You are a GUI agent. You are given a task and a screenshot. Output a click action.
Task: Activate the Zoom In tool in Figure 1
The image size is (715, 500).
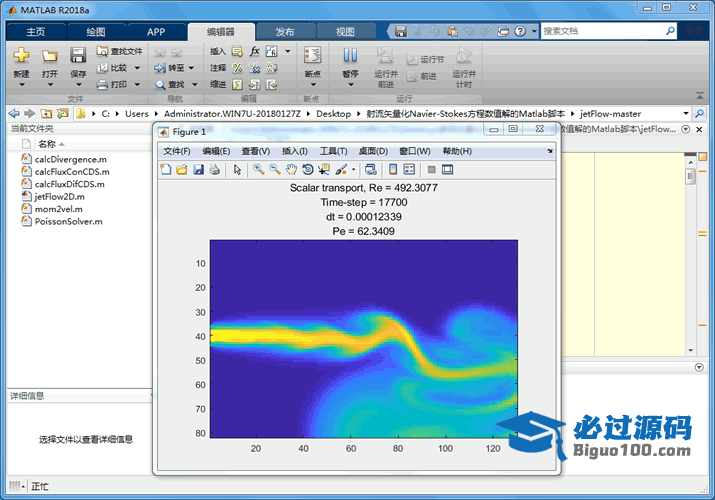(x=259, y=170)
